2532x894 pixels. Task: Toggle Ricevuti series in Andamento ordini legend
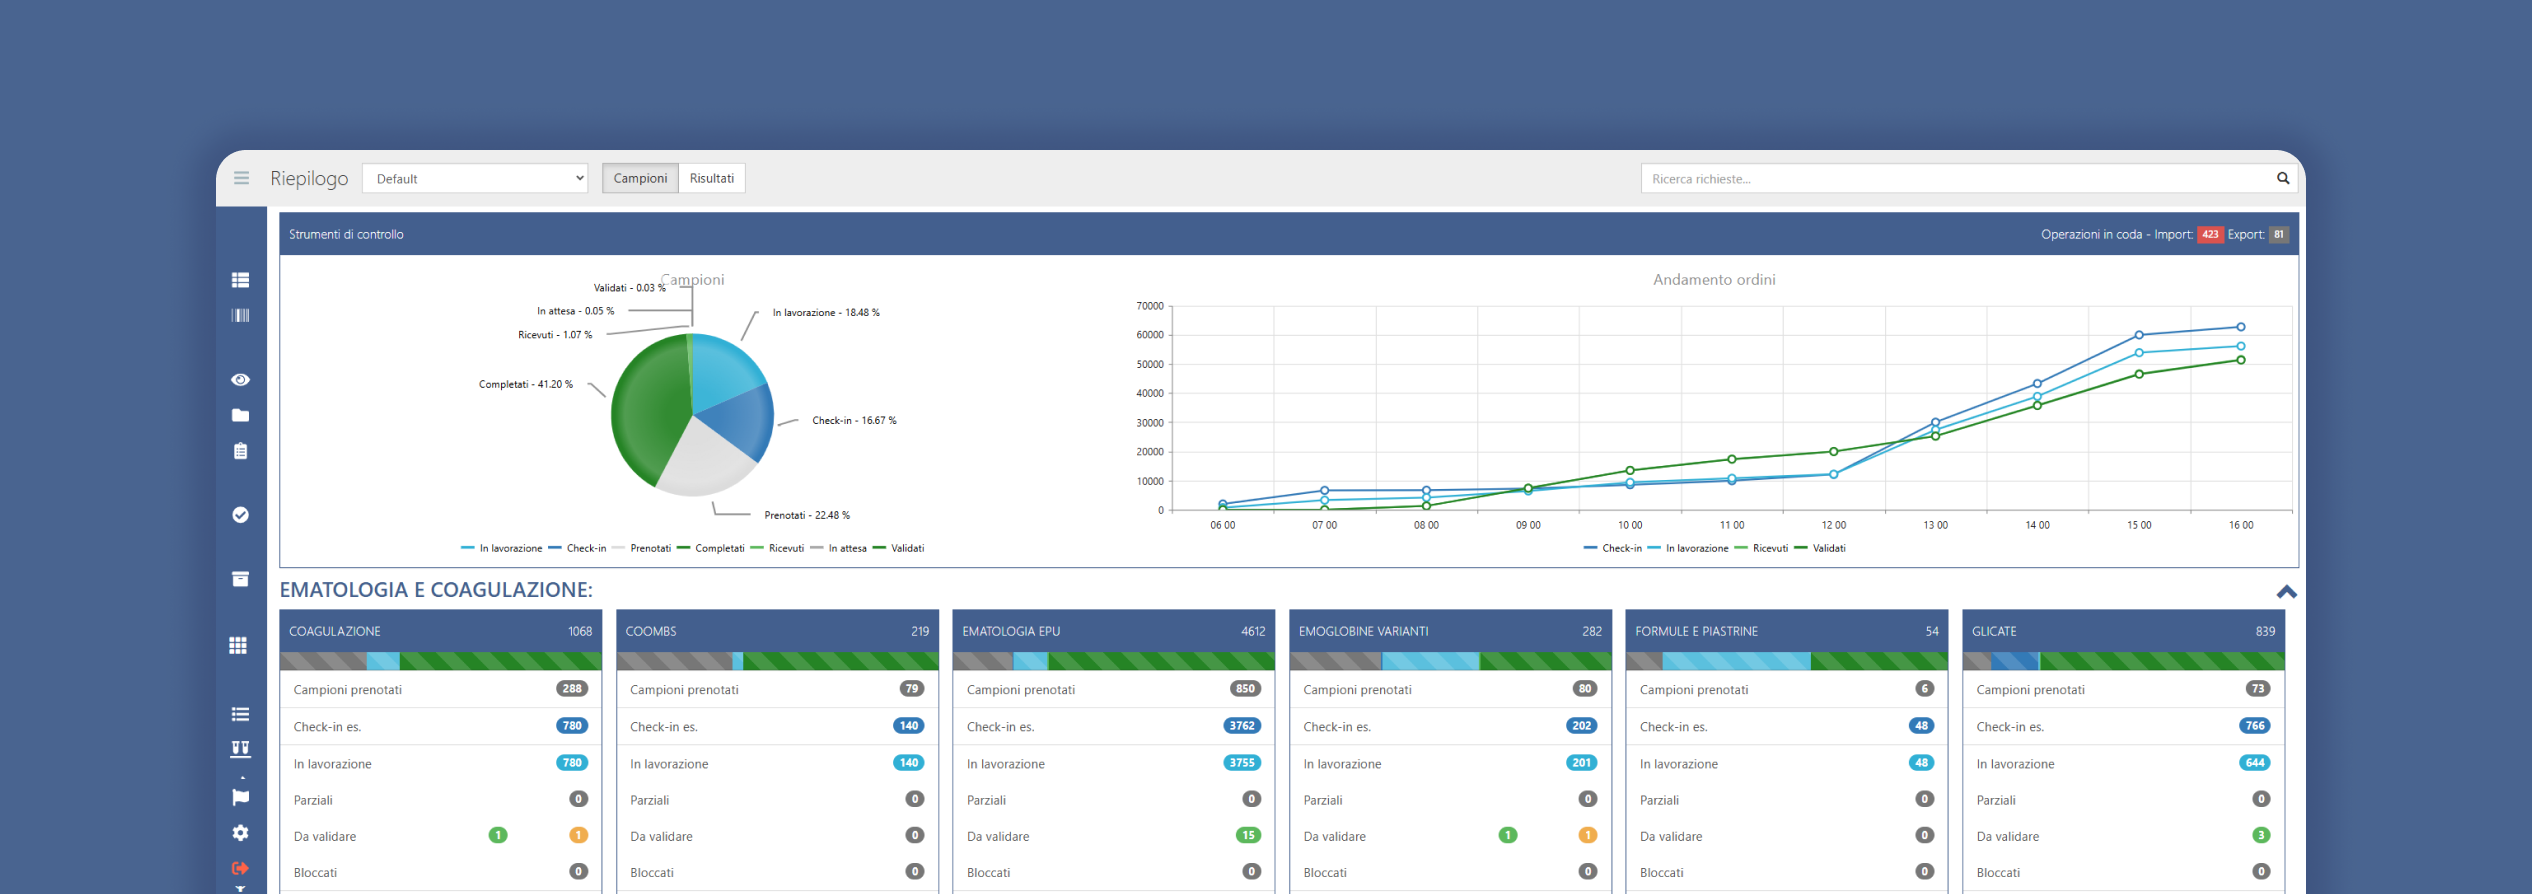pyautogui.click(x=1761, y=548)
